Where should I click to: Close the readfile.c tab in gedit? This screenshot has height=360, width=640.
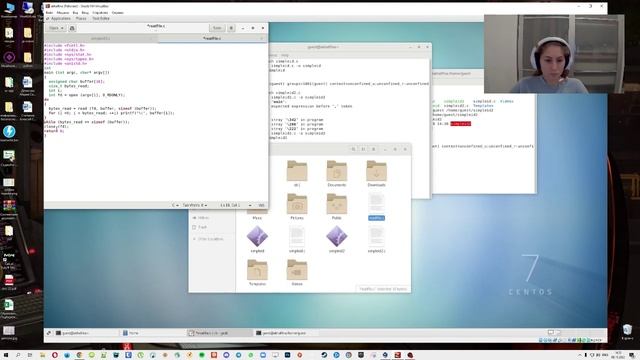tap(262, 38)
